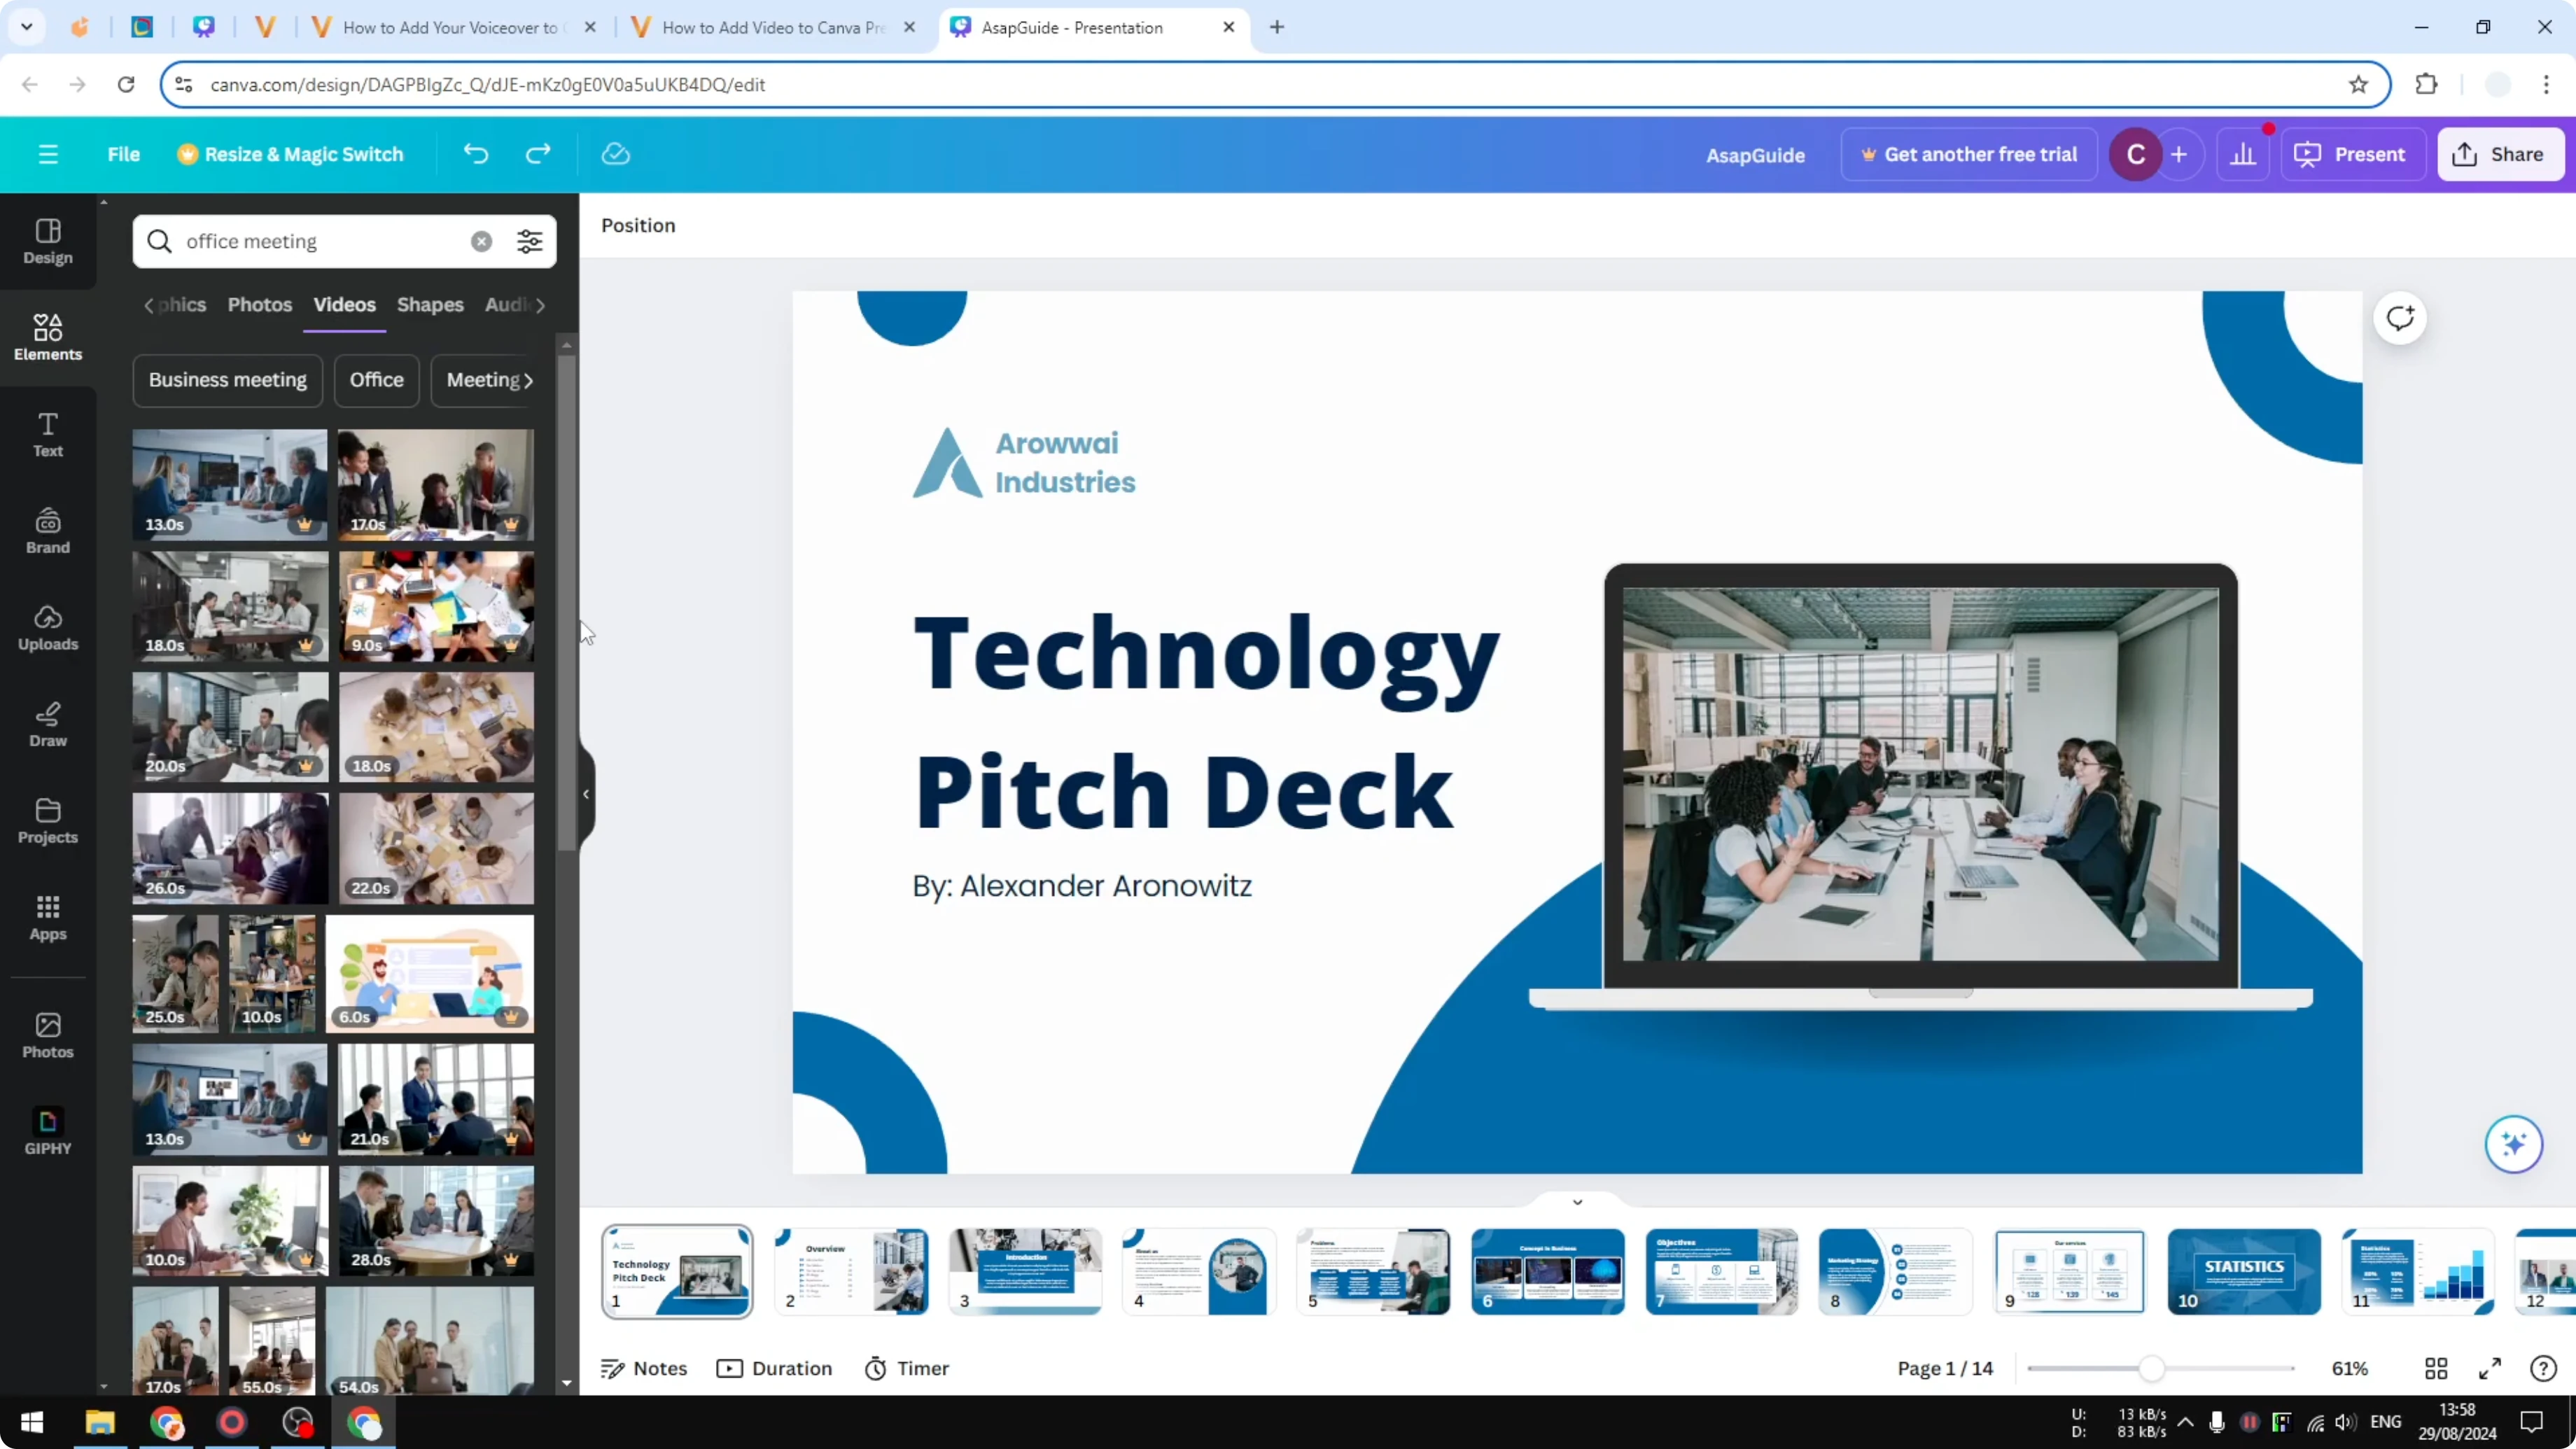Redo the last action

538,154
